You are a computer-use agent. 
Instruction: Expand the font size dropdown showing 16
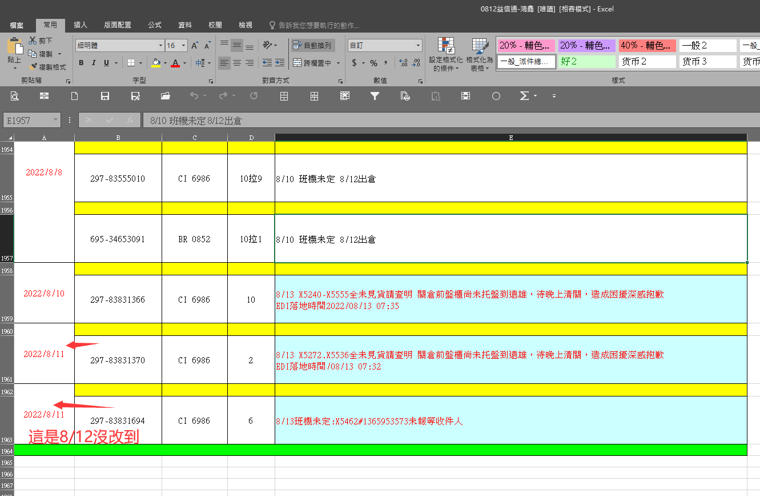[x=183, y=46]
